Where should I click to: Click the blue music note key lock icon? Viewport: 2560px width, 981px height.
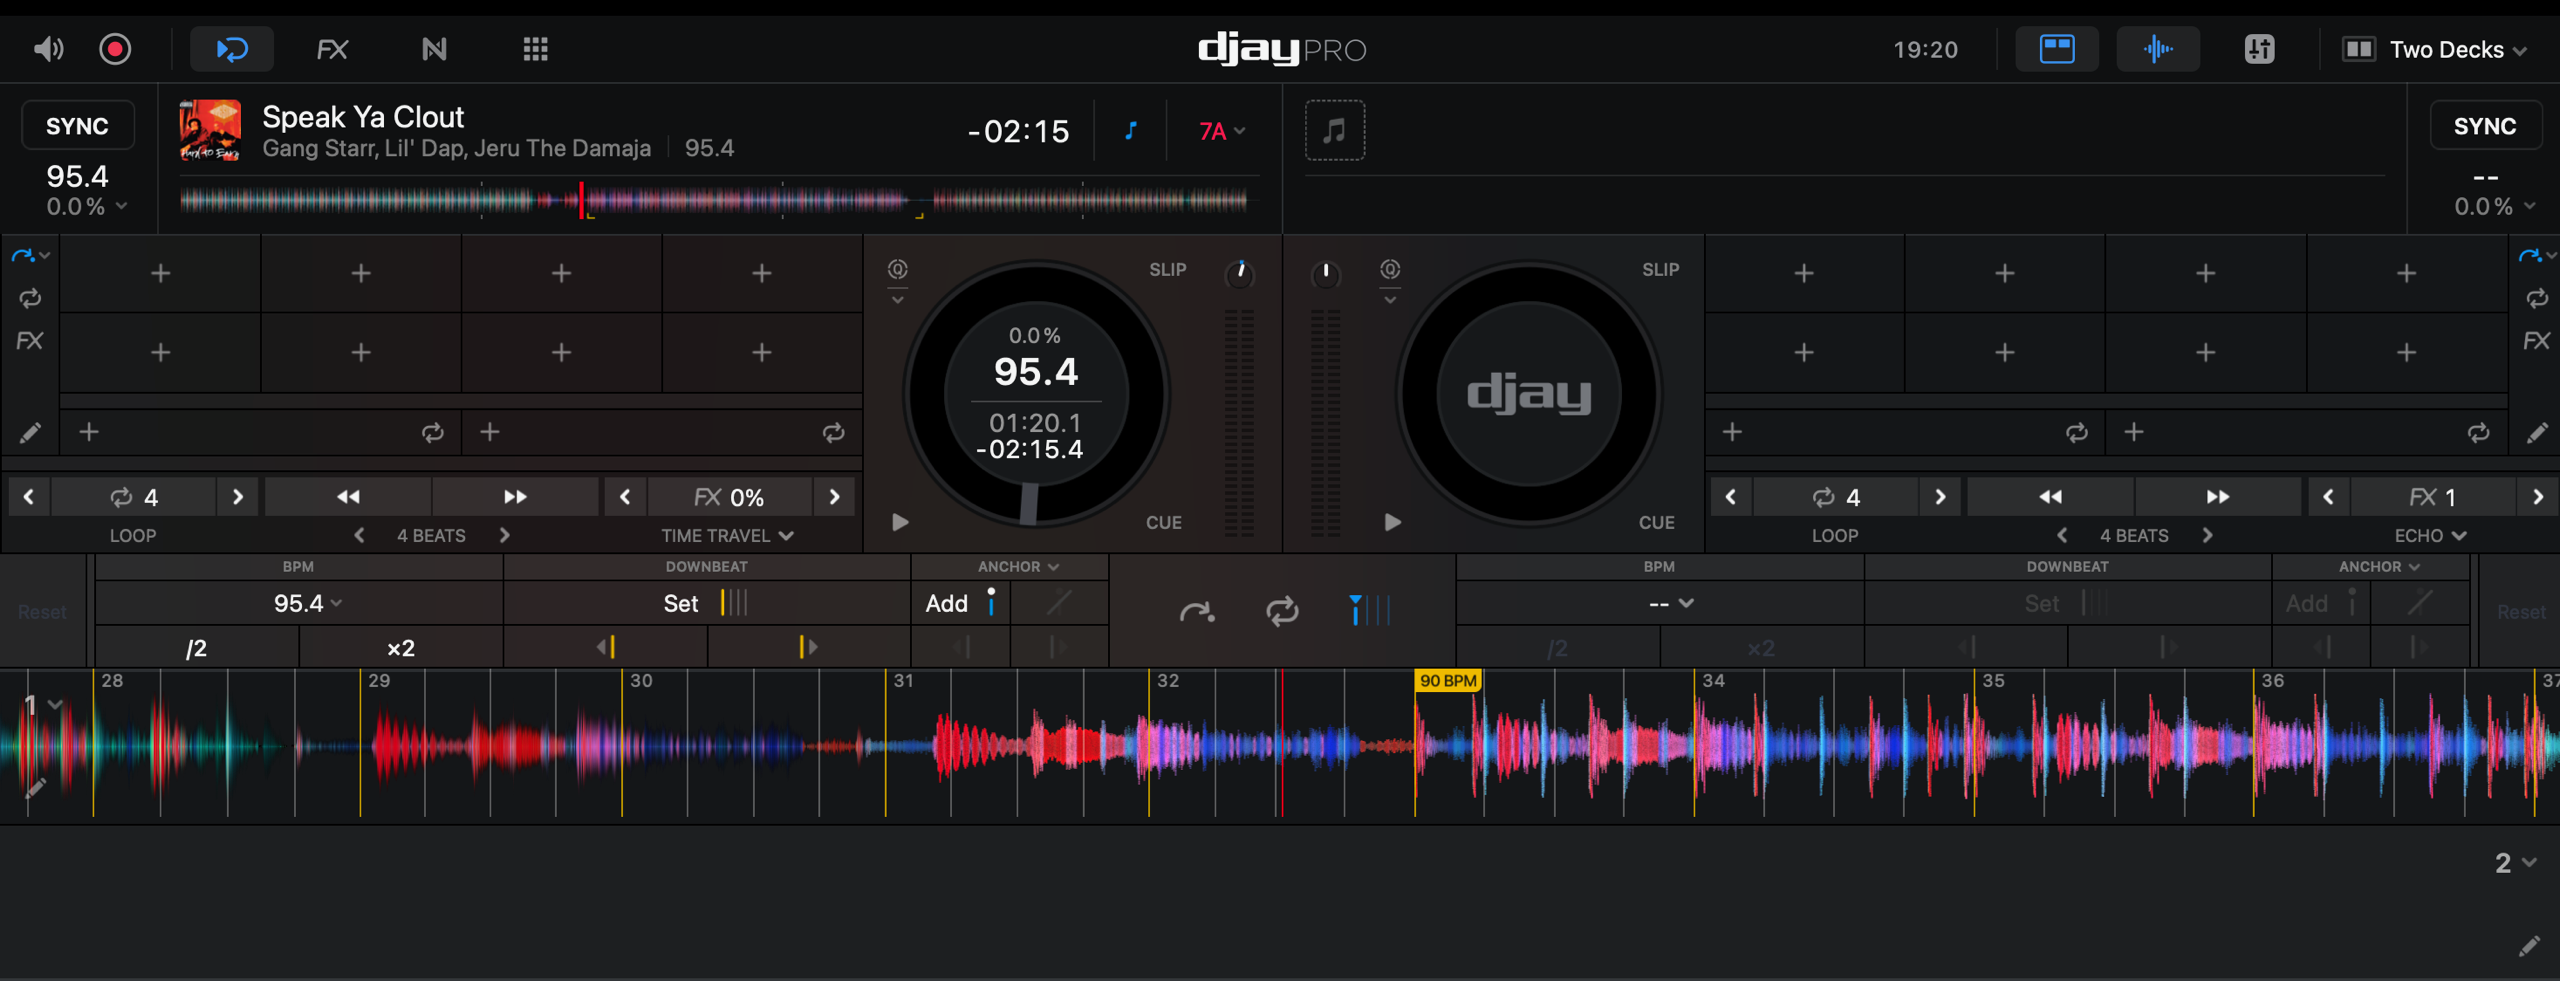point(1131,131)
